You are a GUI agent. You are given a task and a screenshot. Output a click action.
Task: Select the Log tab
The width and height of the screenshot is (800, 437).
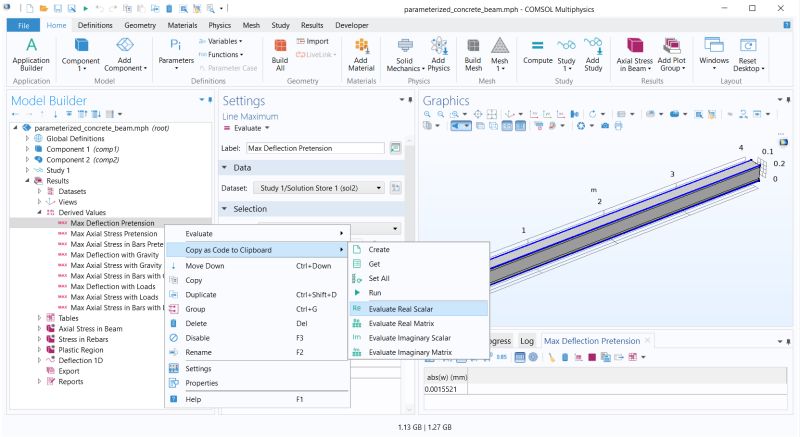[527, 341]
